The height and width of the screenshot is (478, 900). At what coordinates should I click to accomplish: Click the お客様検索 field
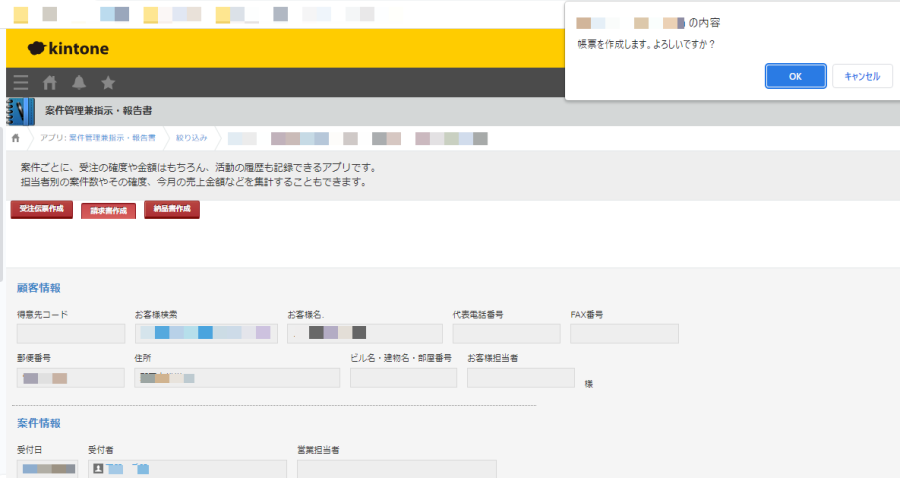point(206,333)
